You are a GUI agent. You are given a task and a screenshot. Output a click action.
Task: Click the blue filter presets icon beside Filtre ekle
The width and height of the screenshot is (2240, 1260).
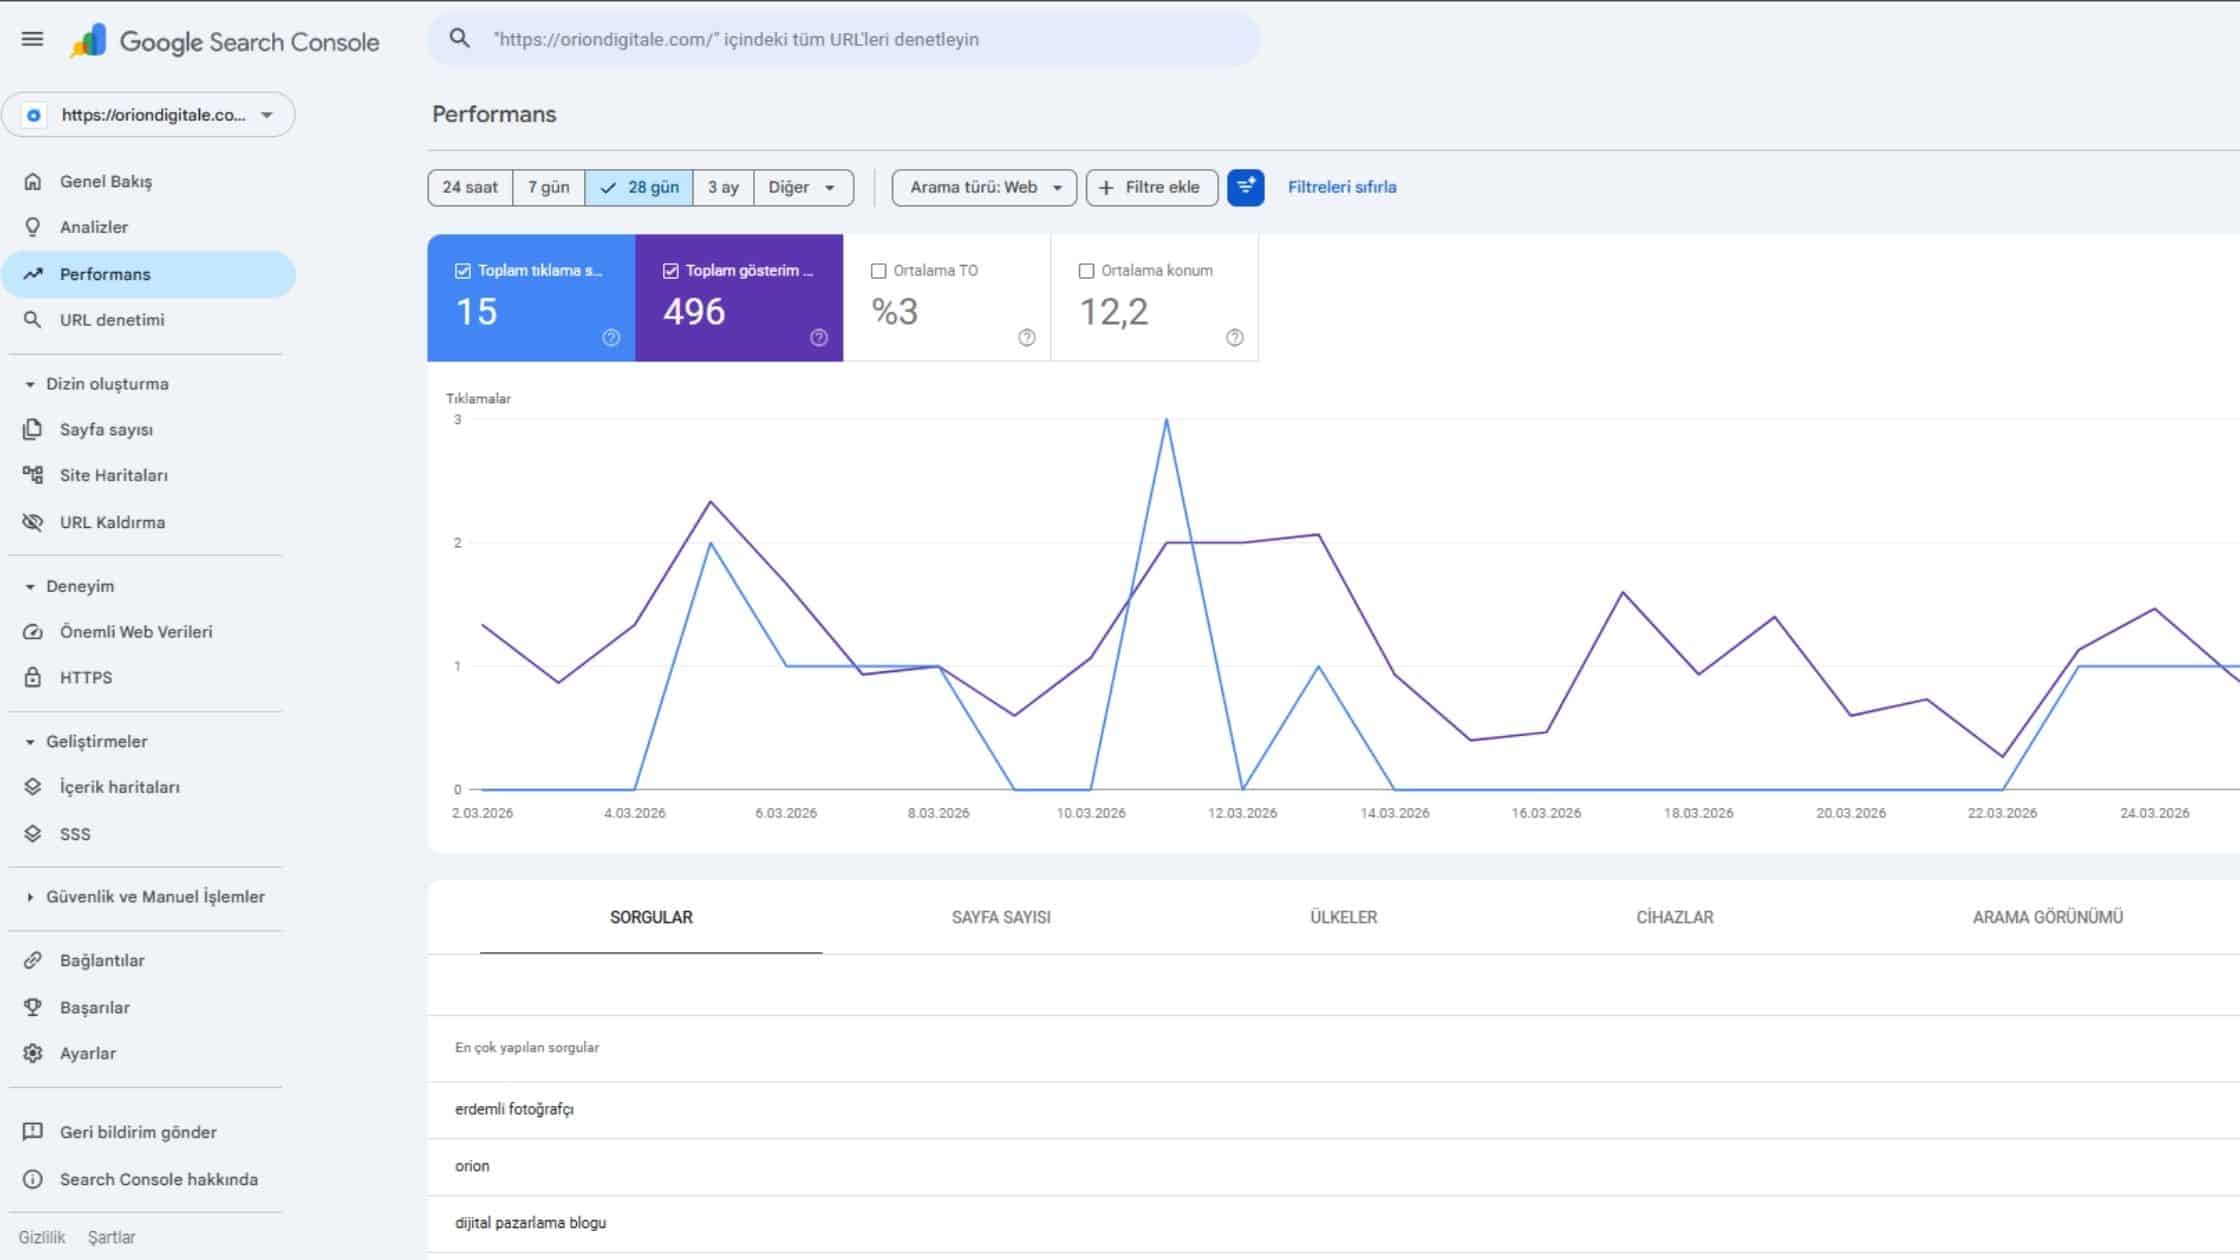pyautogui.click(x=1245, y=187)
